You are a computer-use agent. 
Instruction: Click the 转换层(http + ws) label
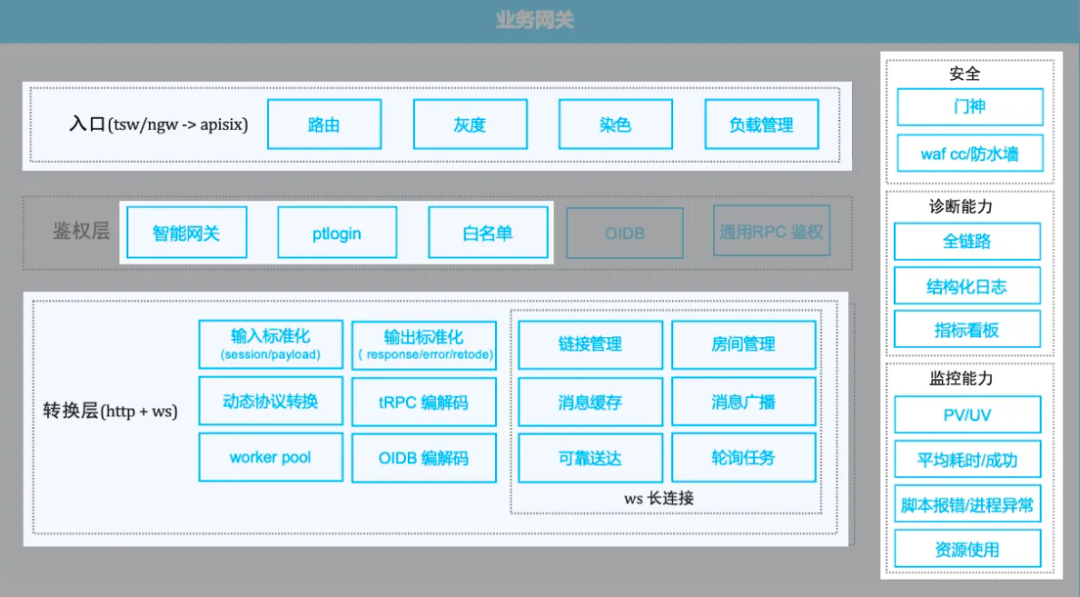pos(110,411)
